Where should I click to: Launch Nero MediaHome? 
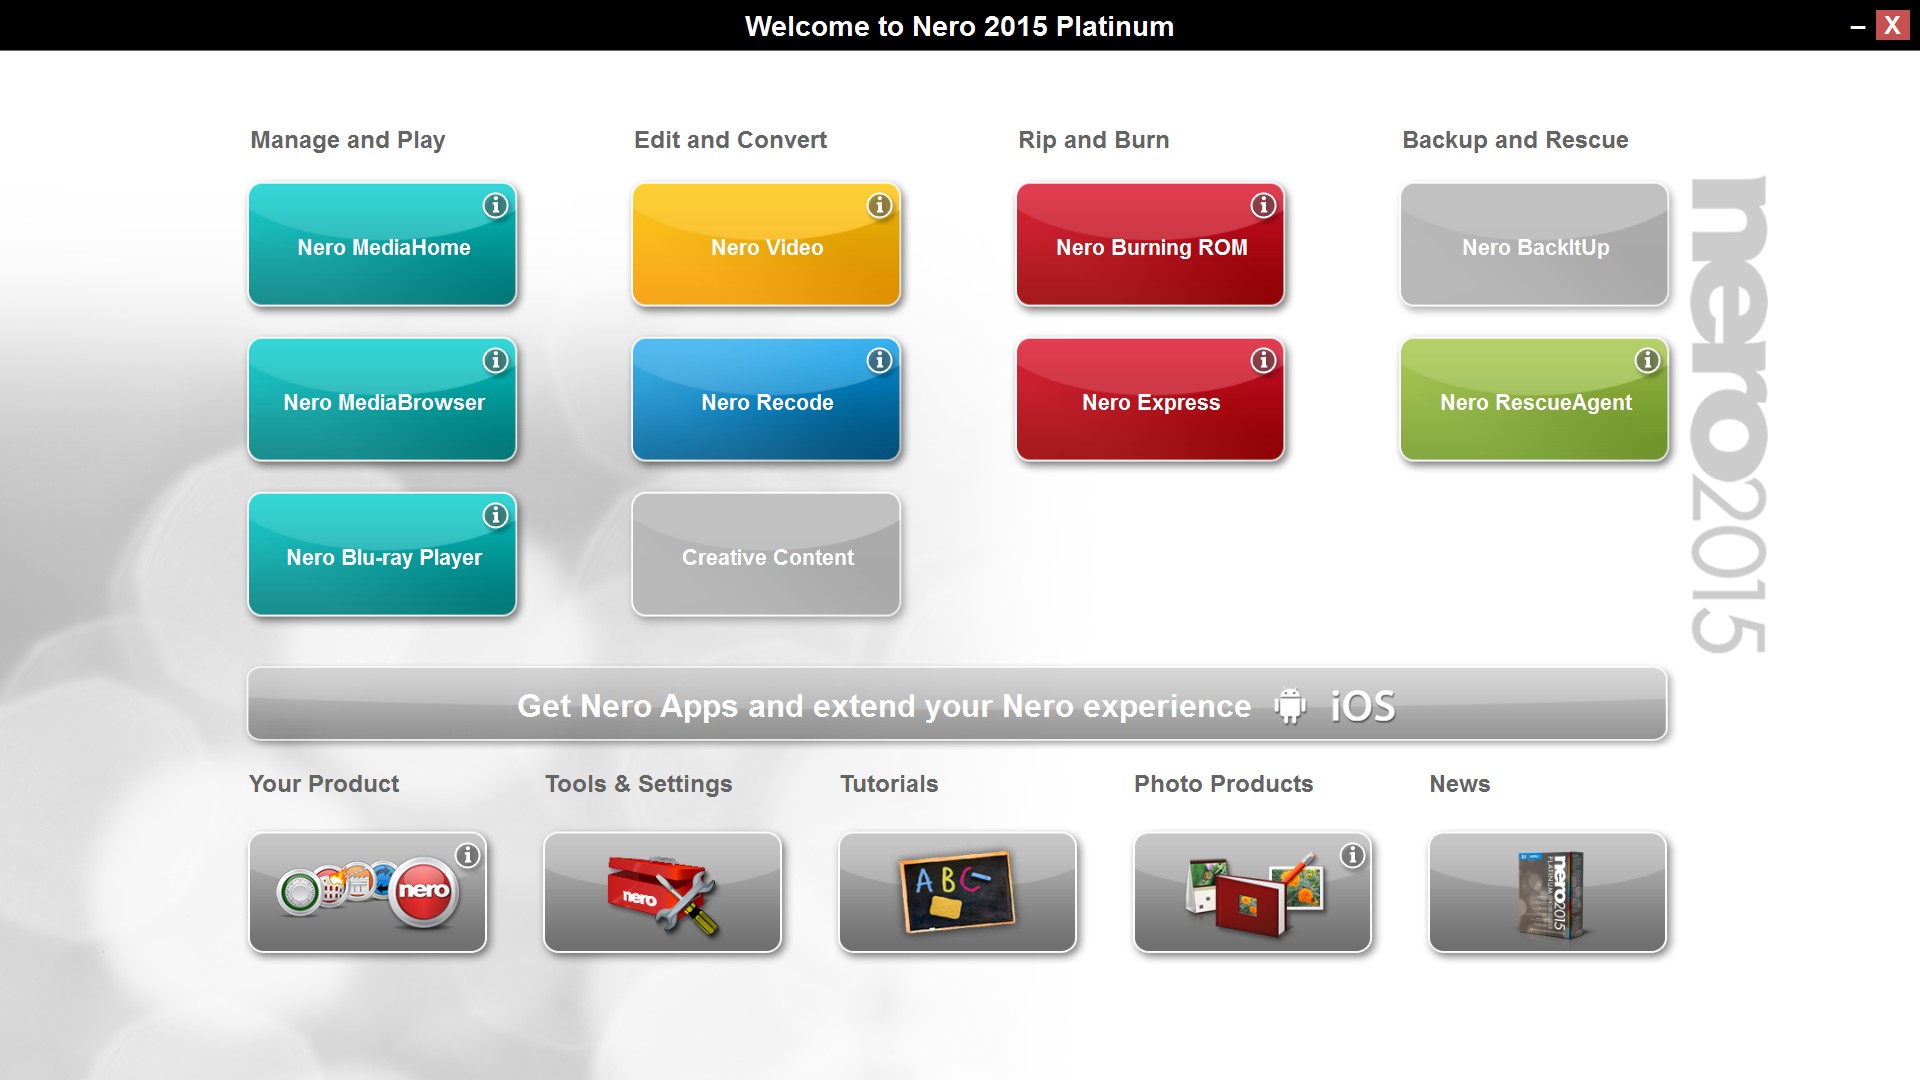tap(383, 245)
